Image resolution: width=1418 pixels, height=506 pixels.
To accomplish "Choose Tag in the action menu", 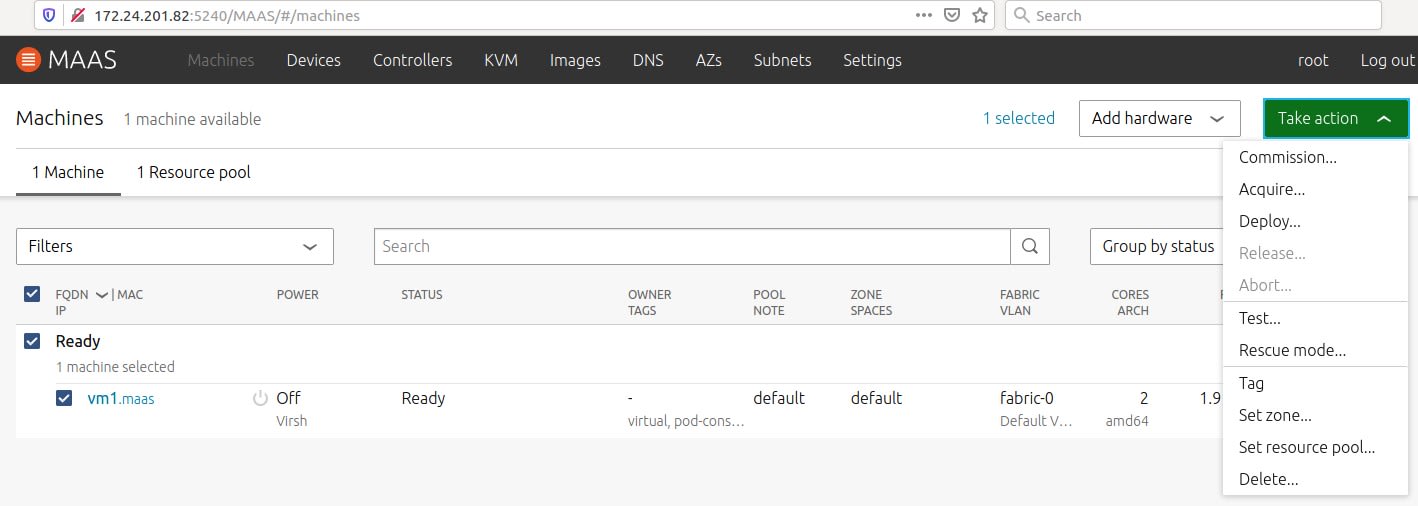I will 1315,383.
